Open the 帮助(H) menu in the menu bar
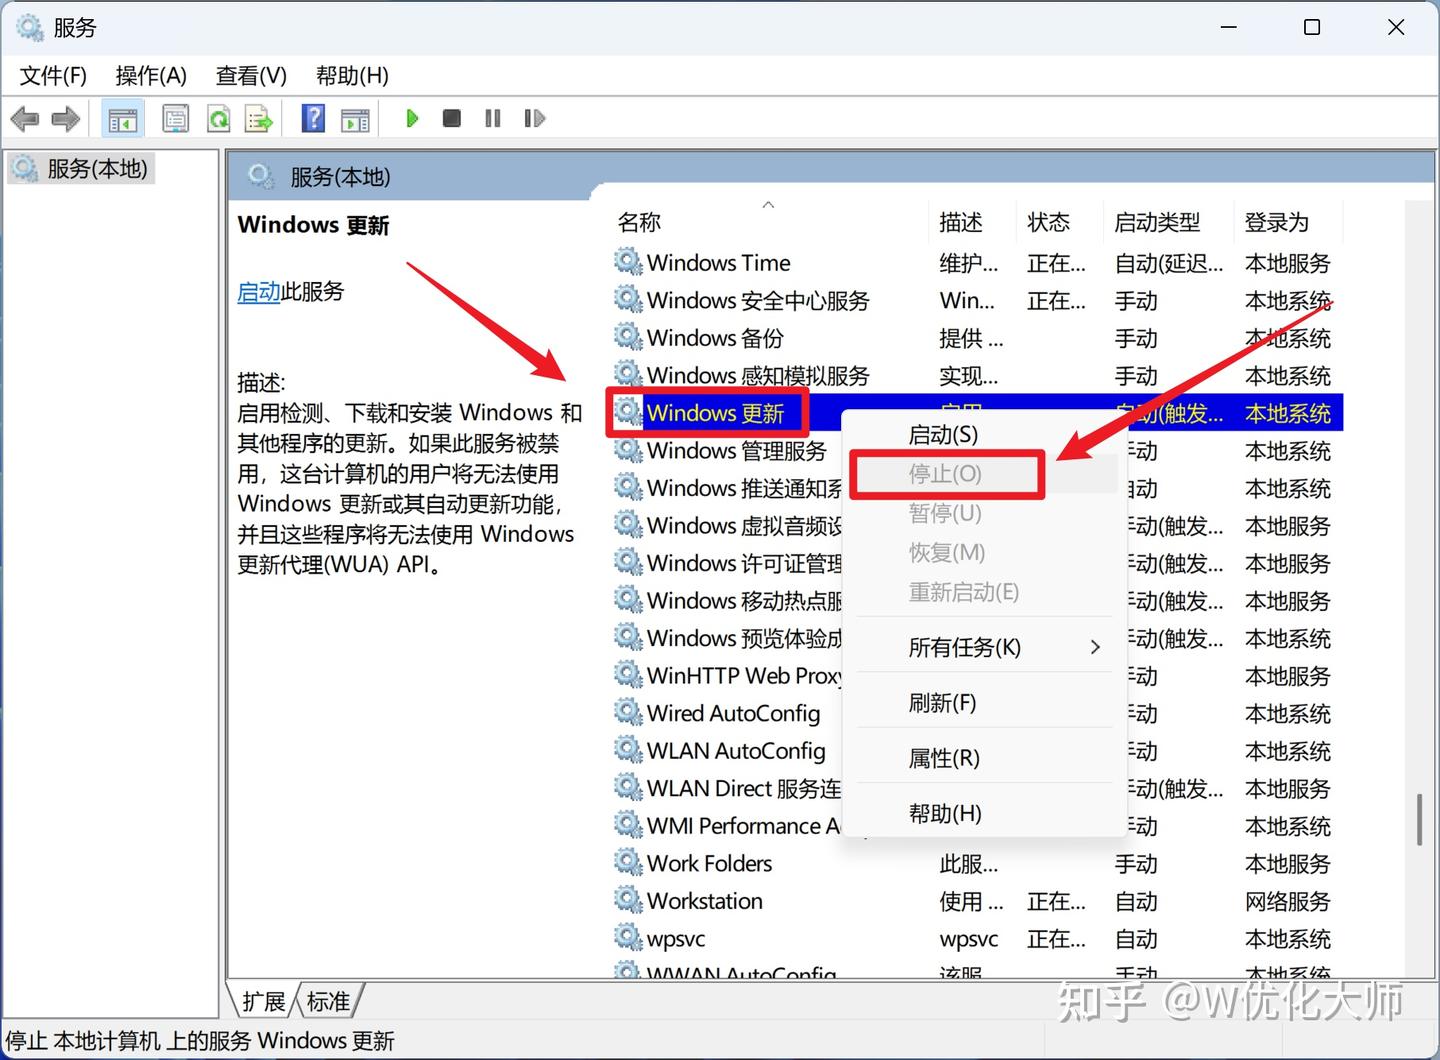The height and width of the screenshot is (1060, 1440). click(x=352, y=76)
